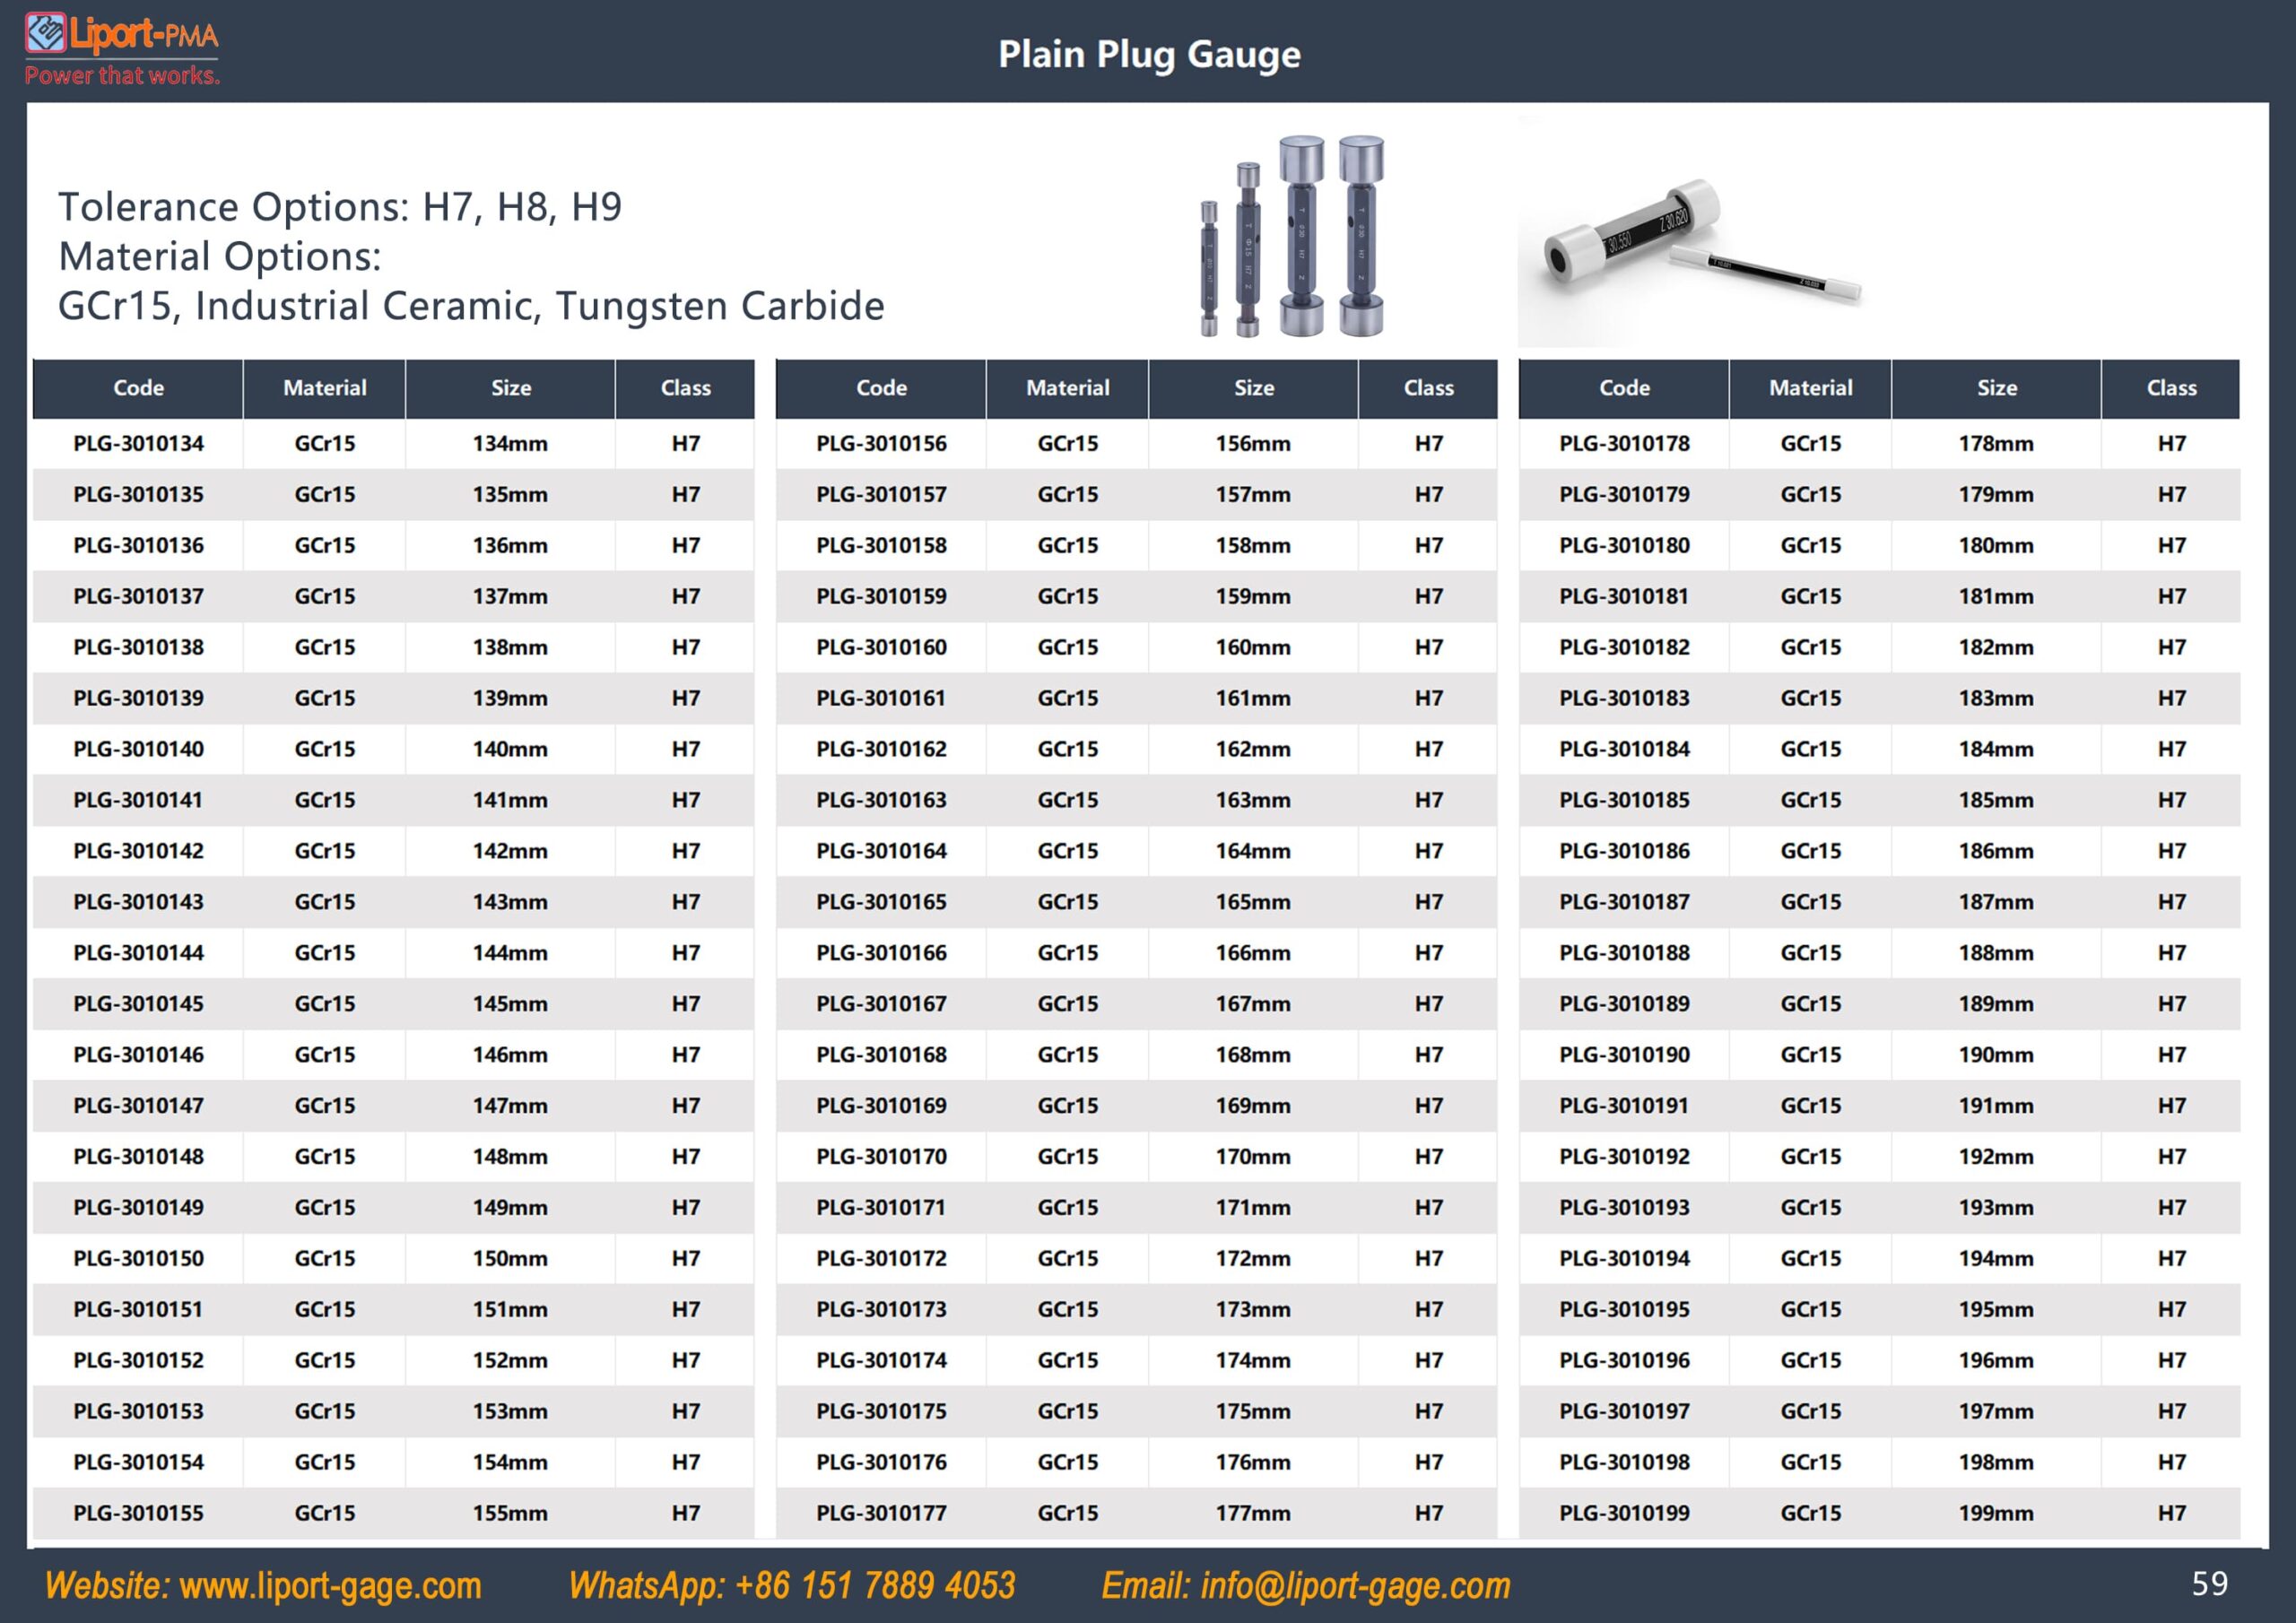
Task: Click the 163mm size cell
Action: pos(1253,800)
